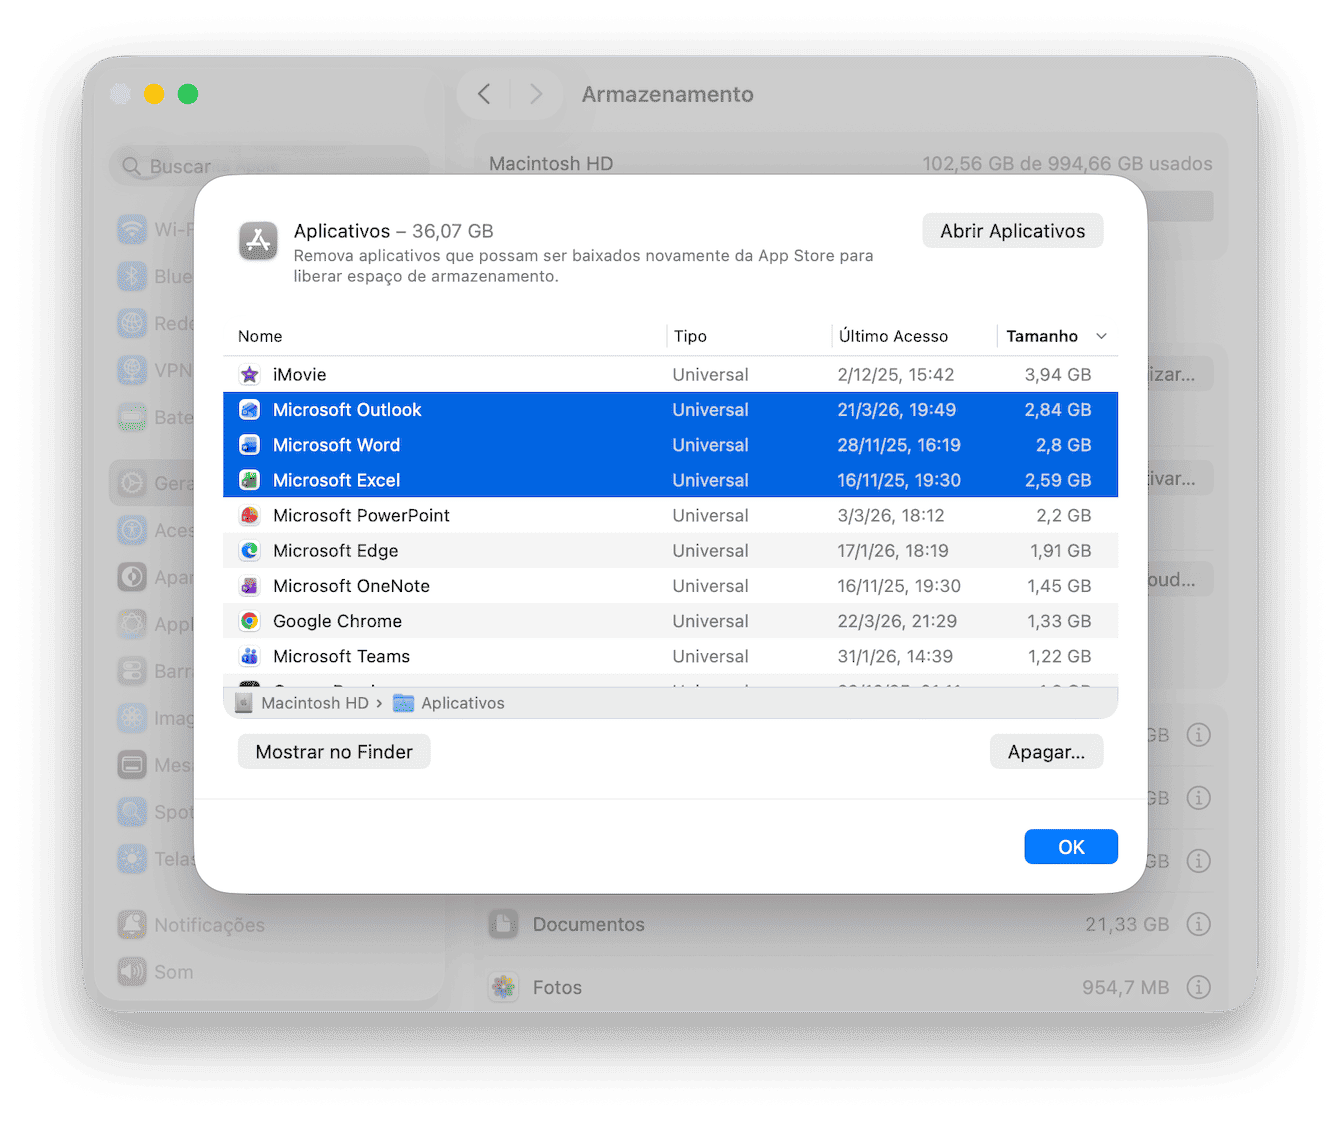
Task: Click the Buscar search field
Action: [269, 166]
